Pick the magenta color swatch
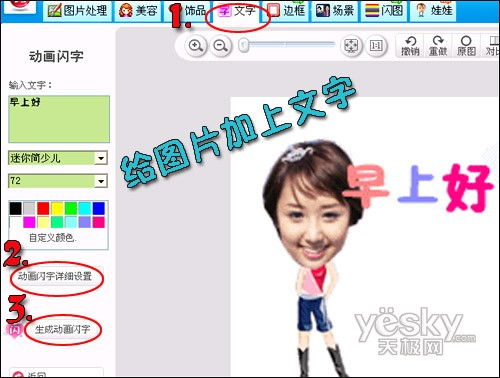This screenshot has width=500, height=378. (29, 222)
